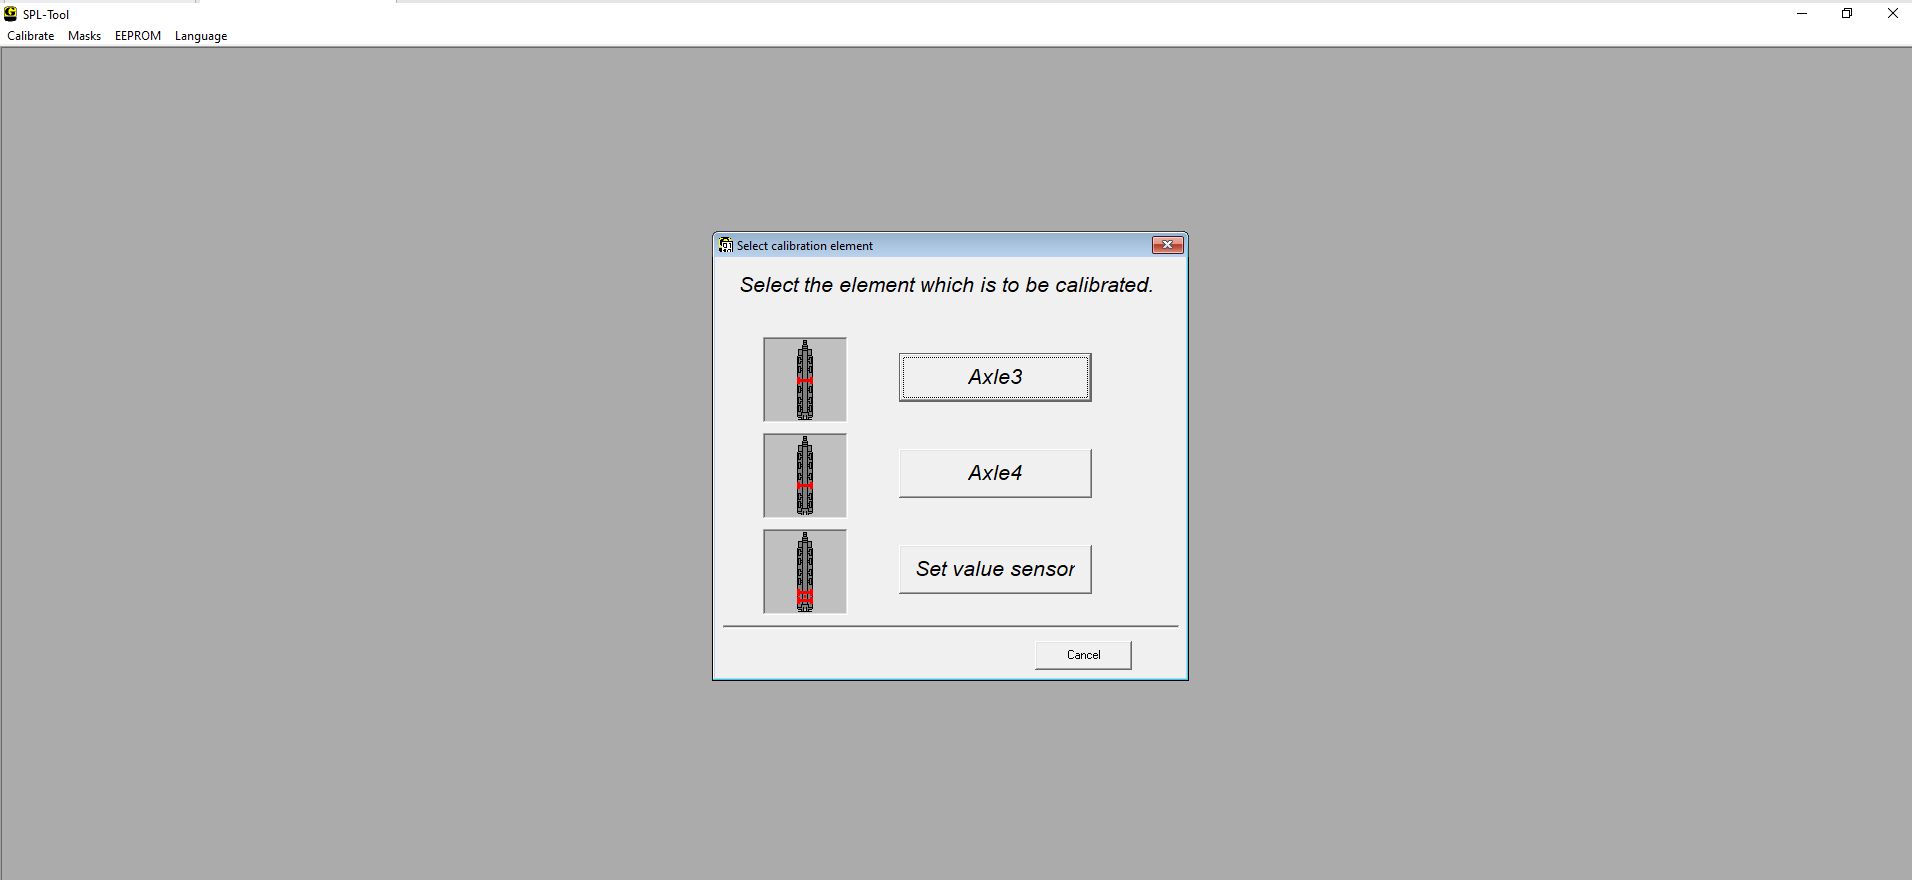Close the SPL-Tool application window
This screenshot has height=880, width=1912.
point(1892,14)
